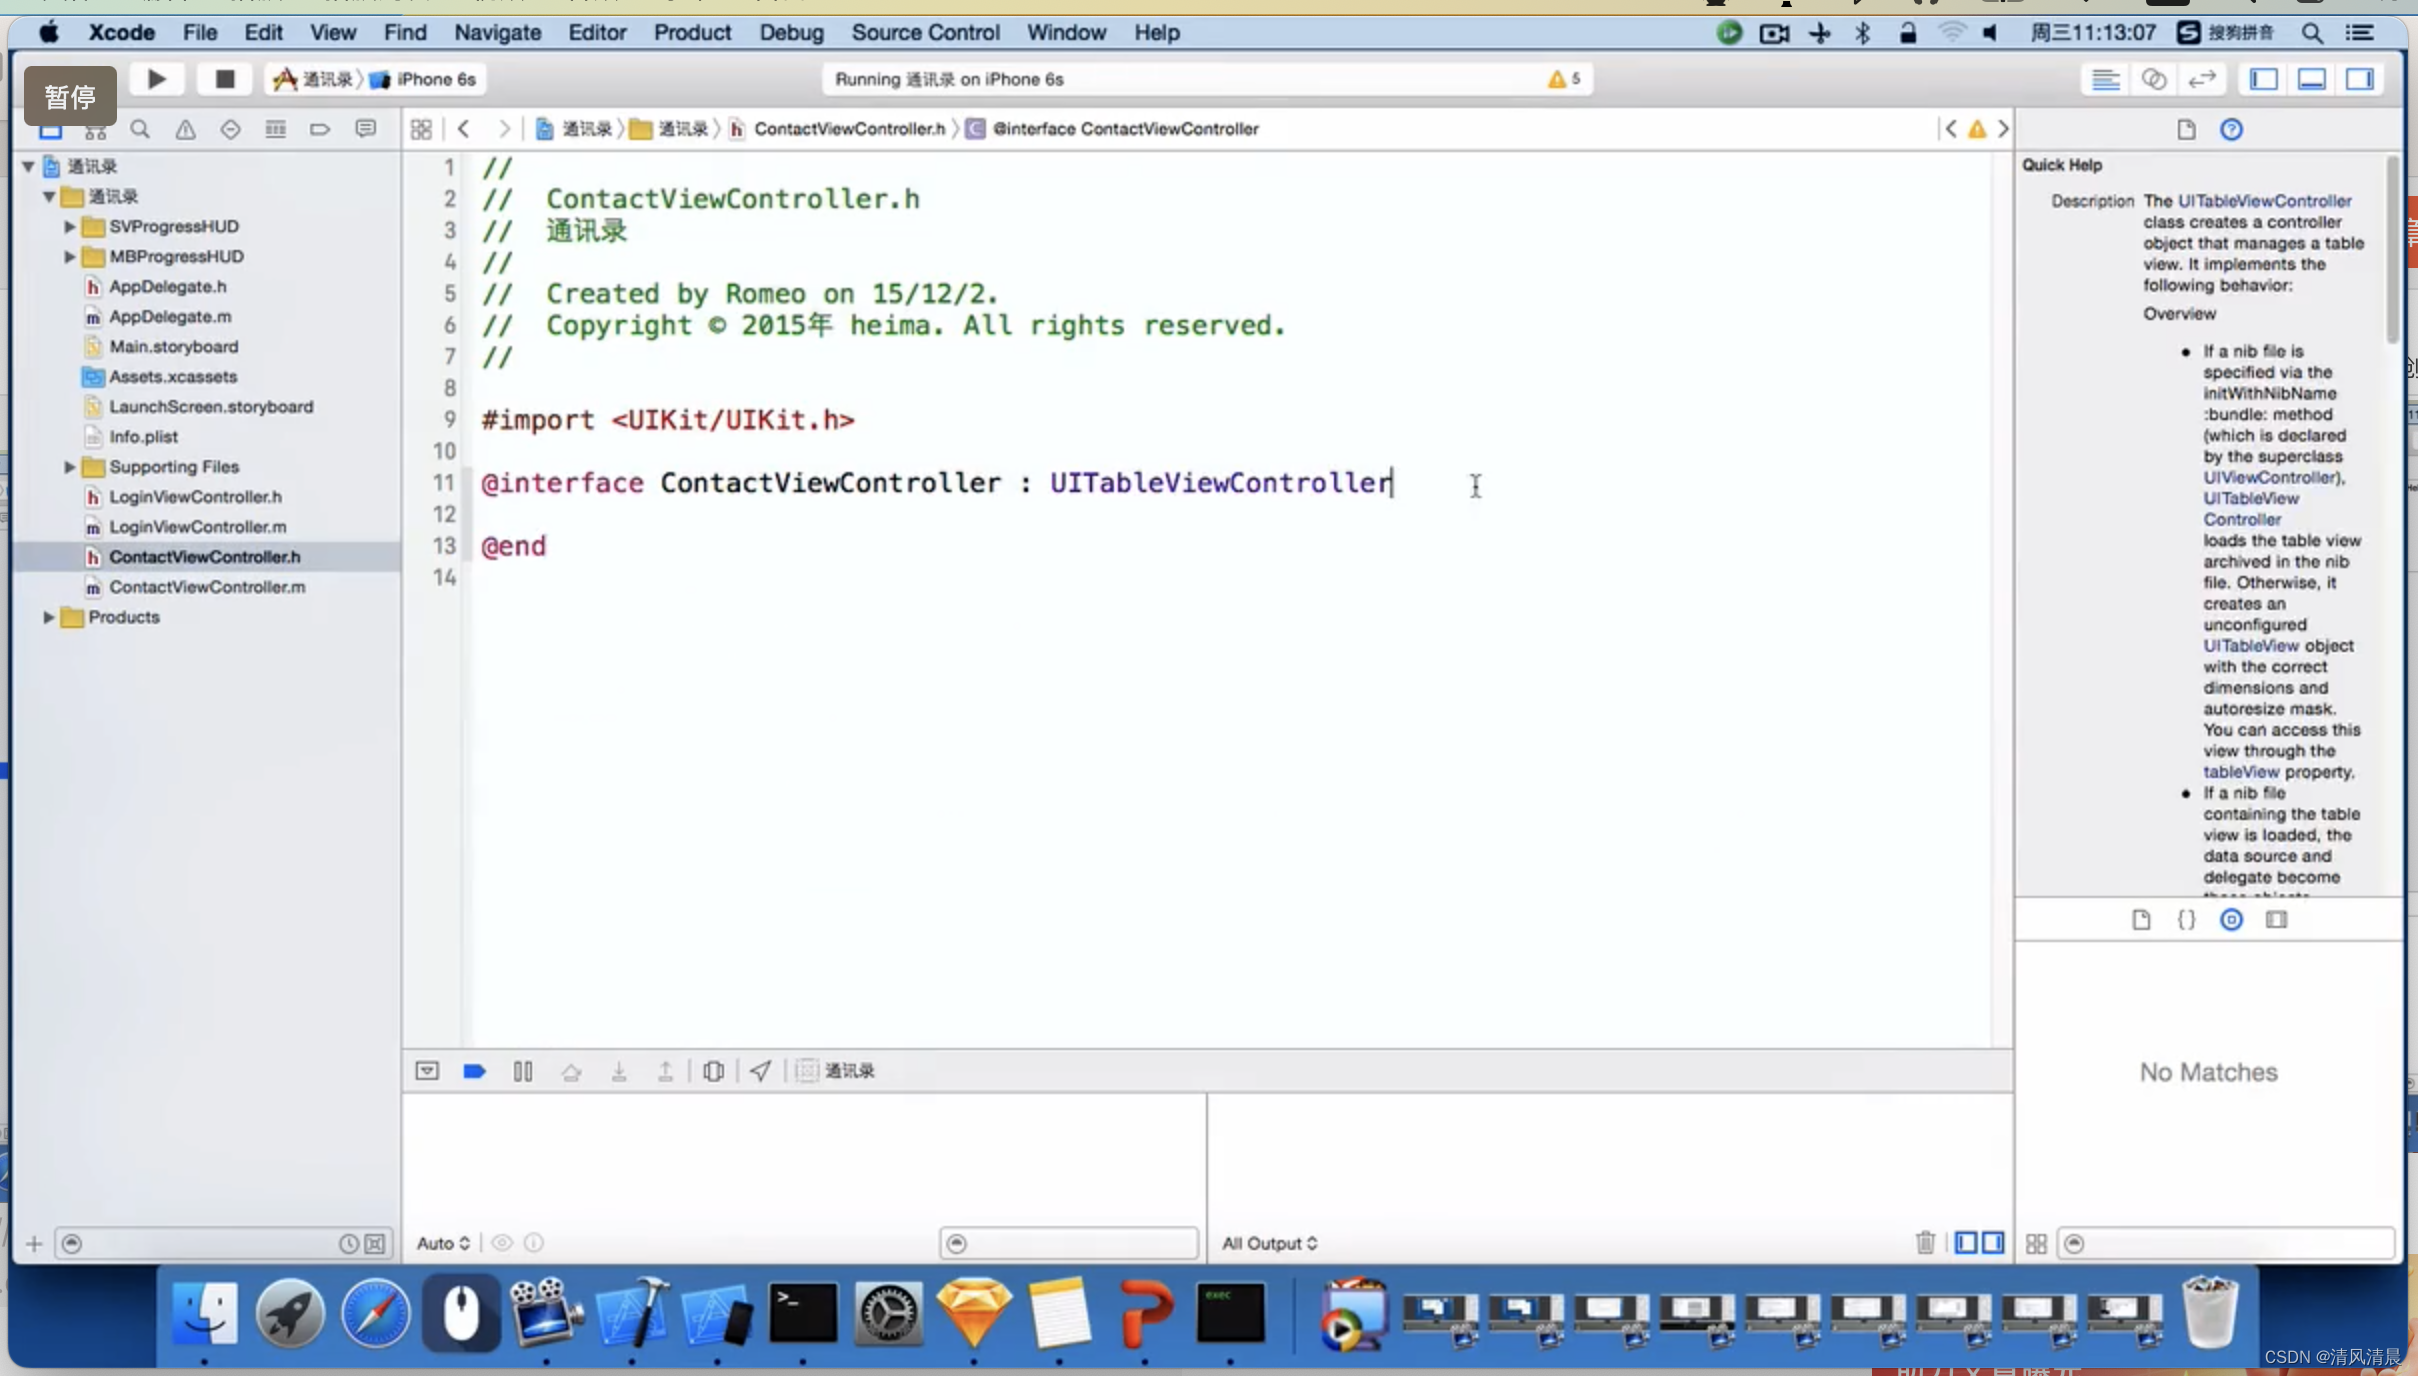Viewport: 2418px width, 1376px height.
Task: Show the File inspector
Action: pos(2185,129)
